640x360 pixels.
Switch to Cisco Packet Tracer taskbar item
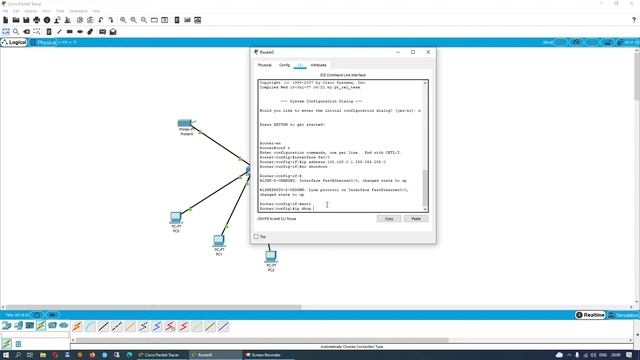pyautogui.click(x=161, y=355)
